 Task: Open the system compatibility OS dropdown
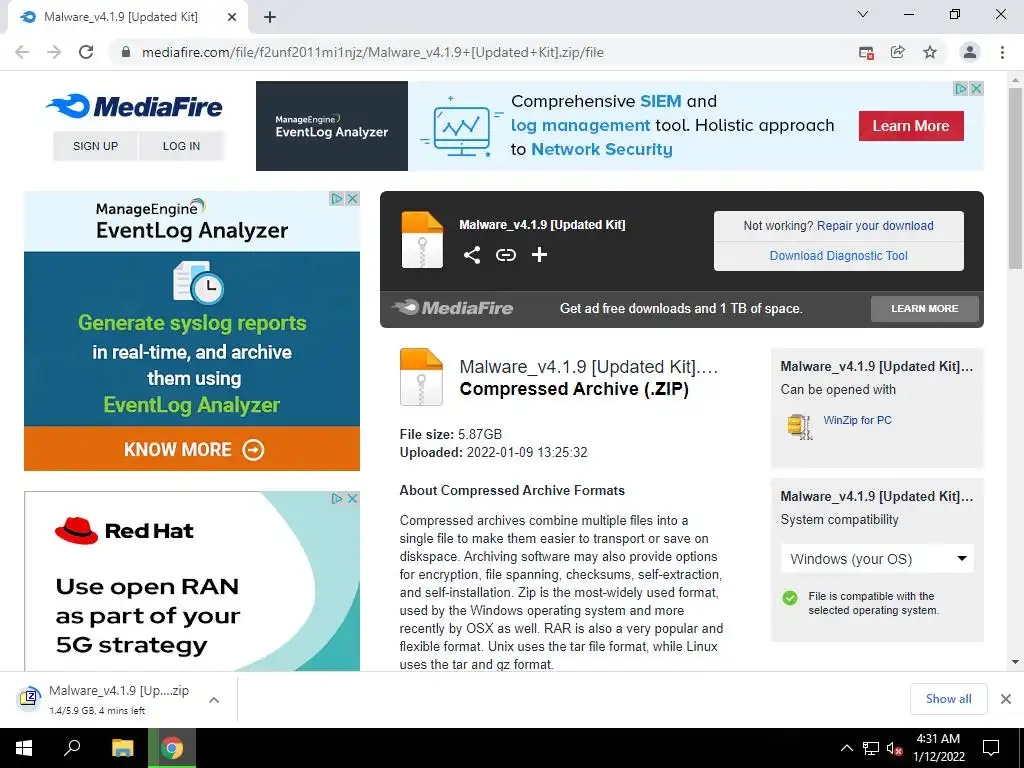coord(877,559)
